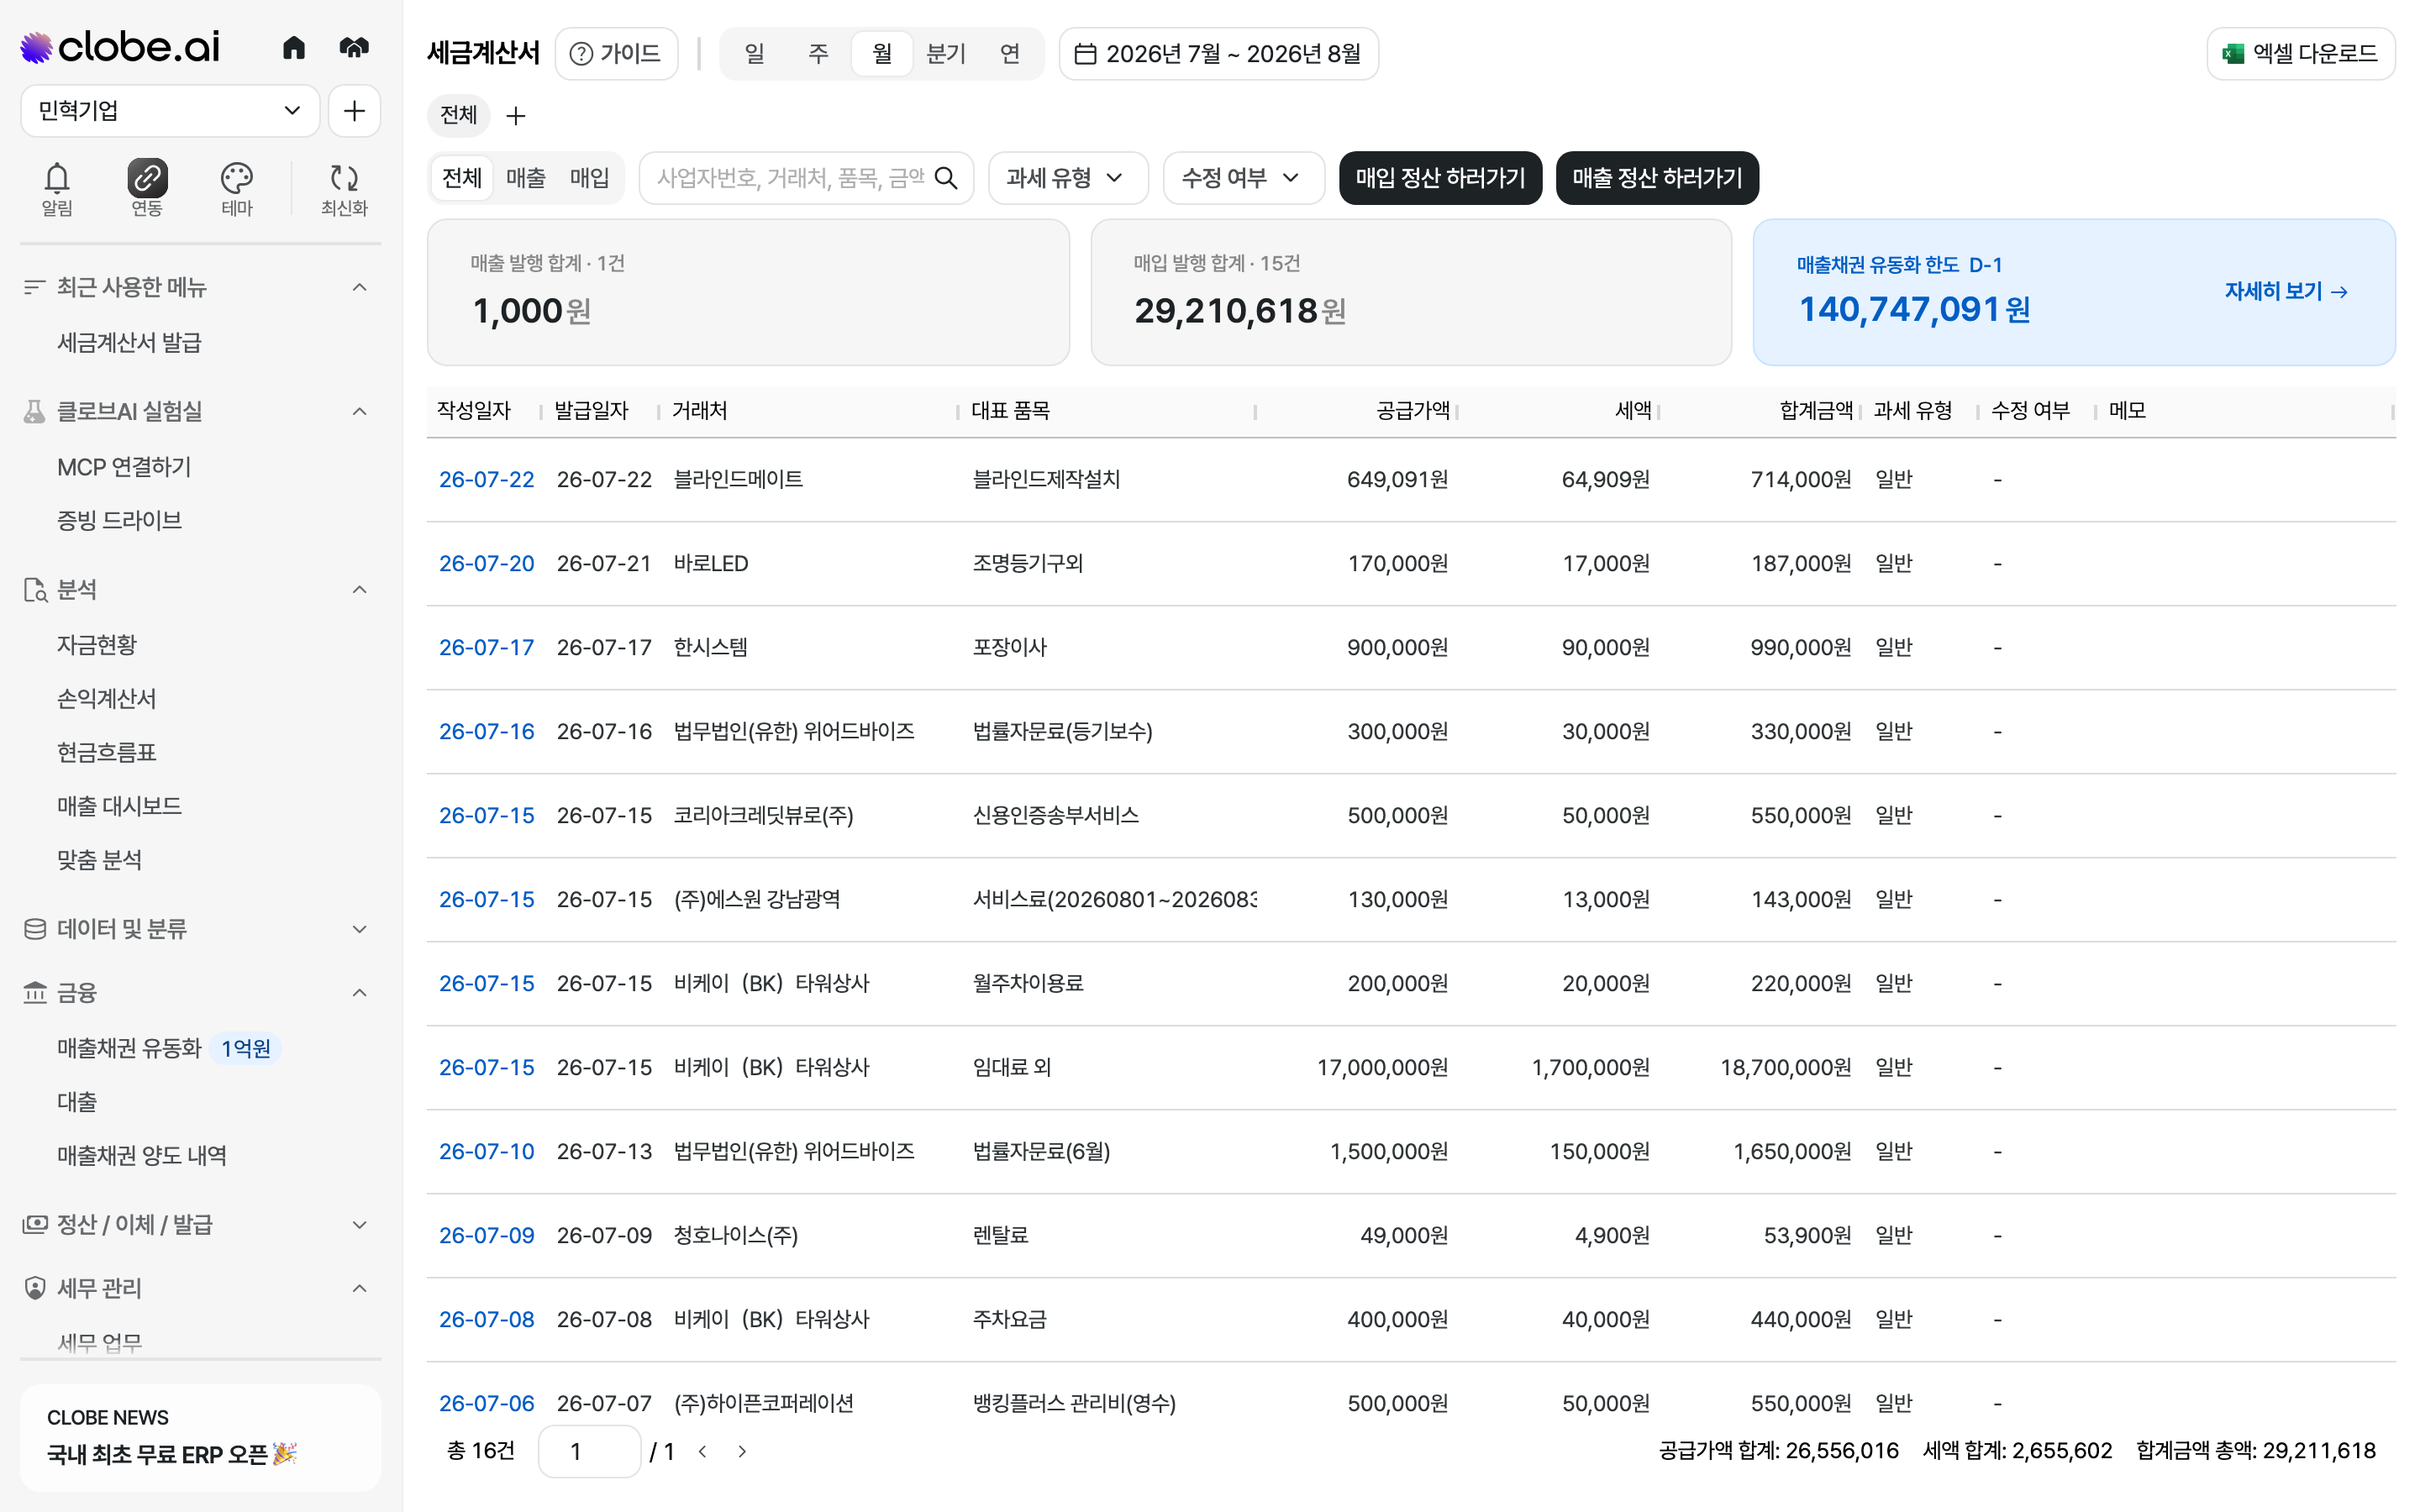Viewport: 2420px width, 1512px height.
Task: Open MCP 연결하기 menu item
Action: [x=124, y=467]
